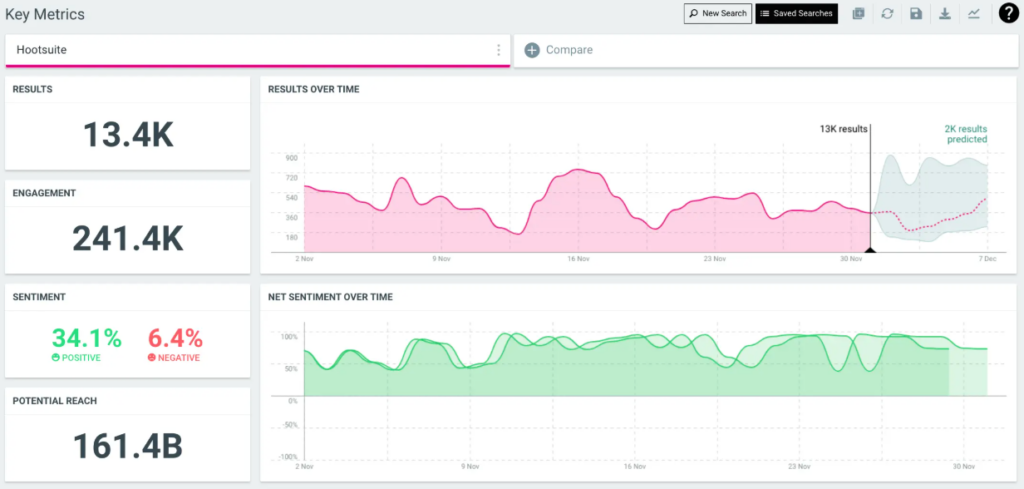Open the line chart view icon
Viewport: 1024px width, 489px height.
coord(974,14)
